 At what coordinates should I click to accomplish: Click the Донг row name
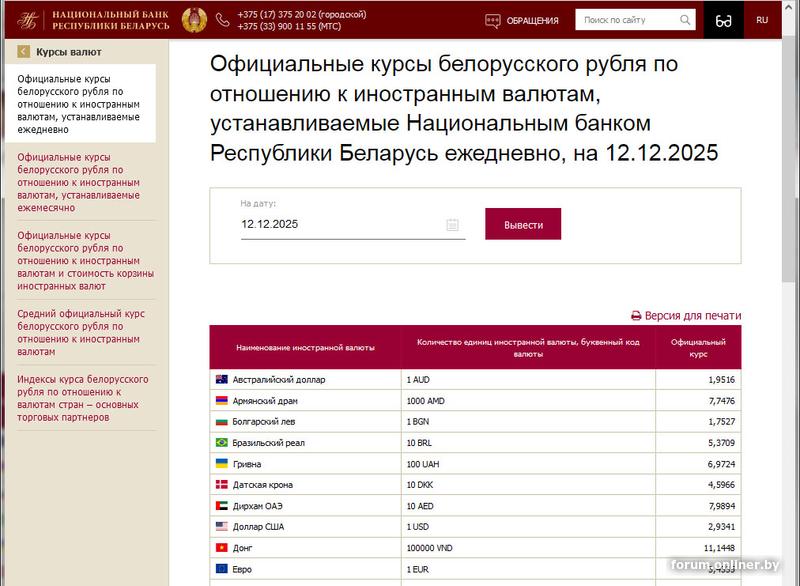pos(242,548)
